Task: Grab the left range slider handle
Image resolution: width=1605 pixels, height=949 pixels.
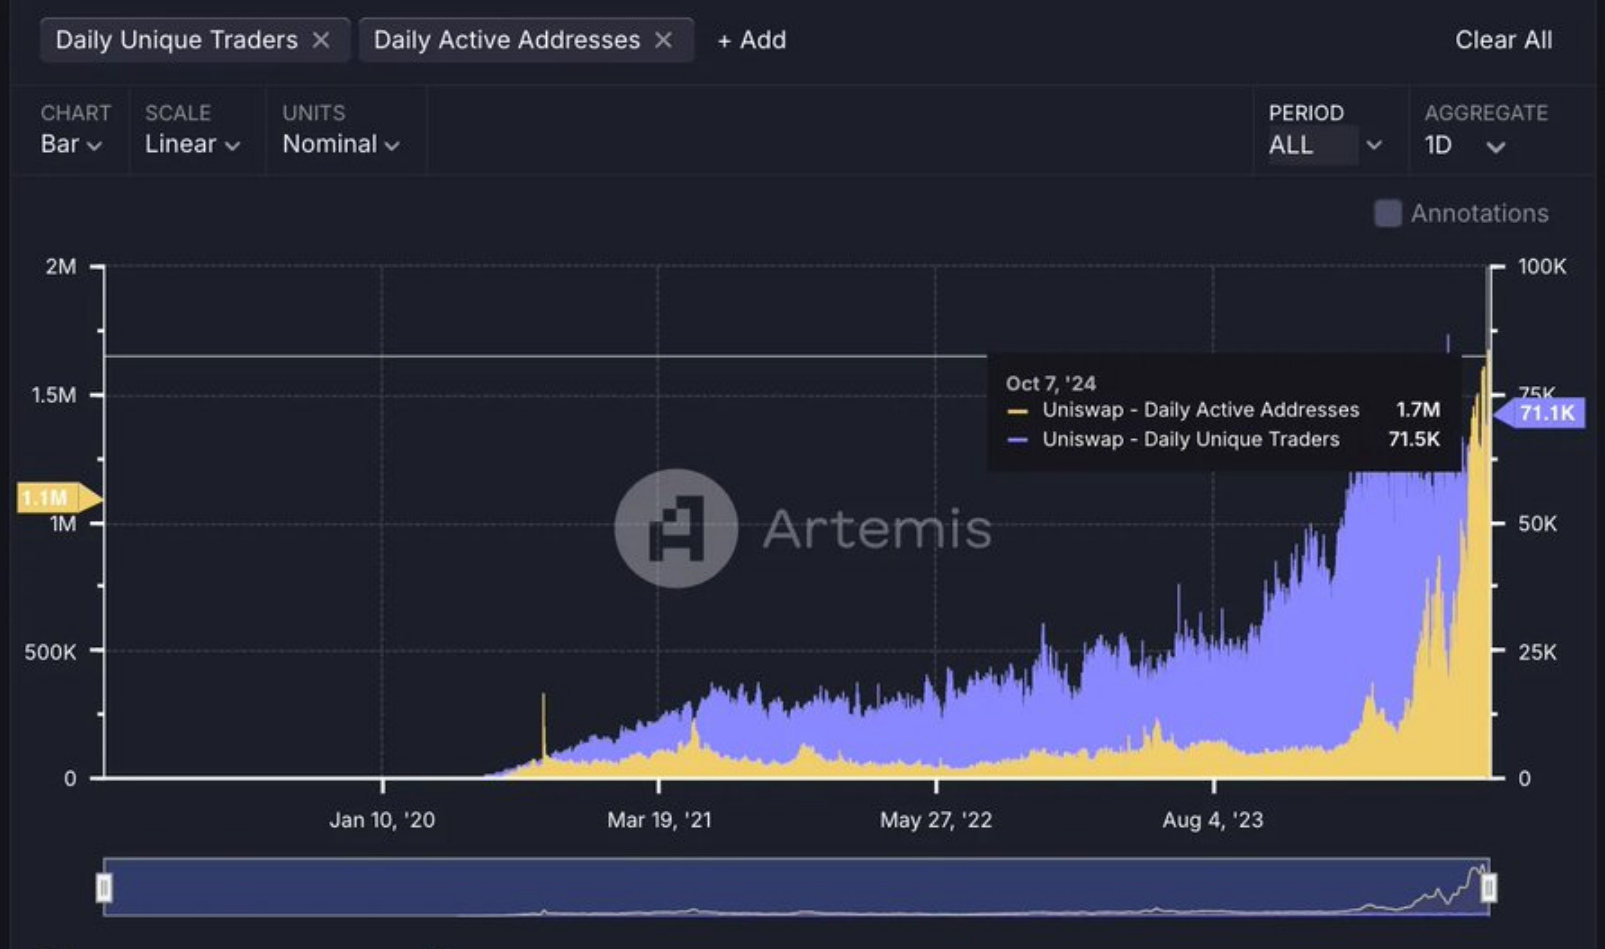Action: point(104,887)
